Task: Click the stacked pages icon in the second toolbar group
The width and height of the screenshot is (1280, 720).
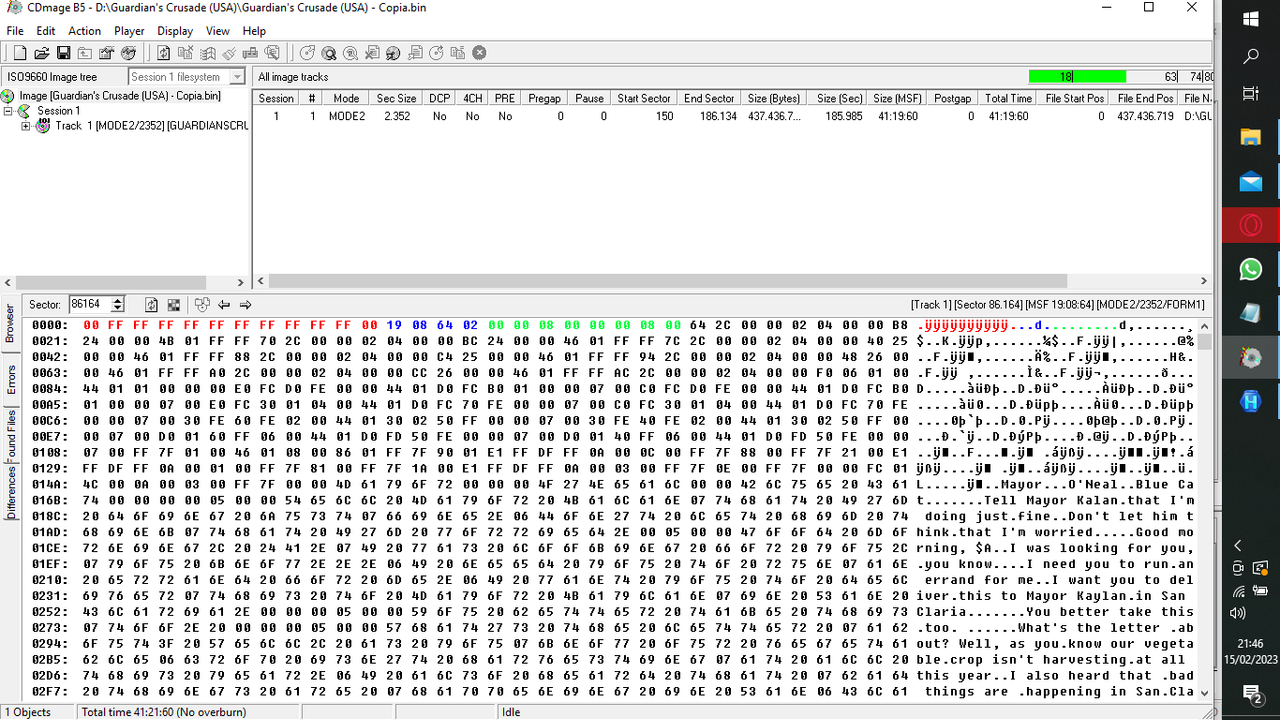Action: [207, 53]
